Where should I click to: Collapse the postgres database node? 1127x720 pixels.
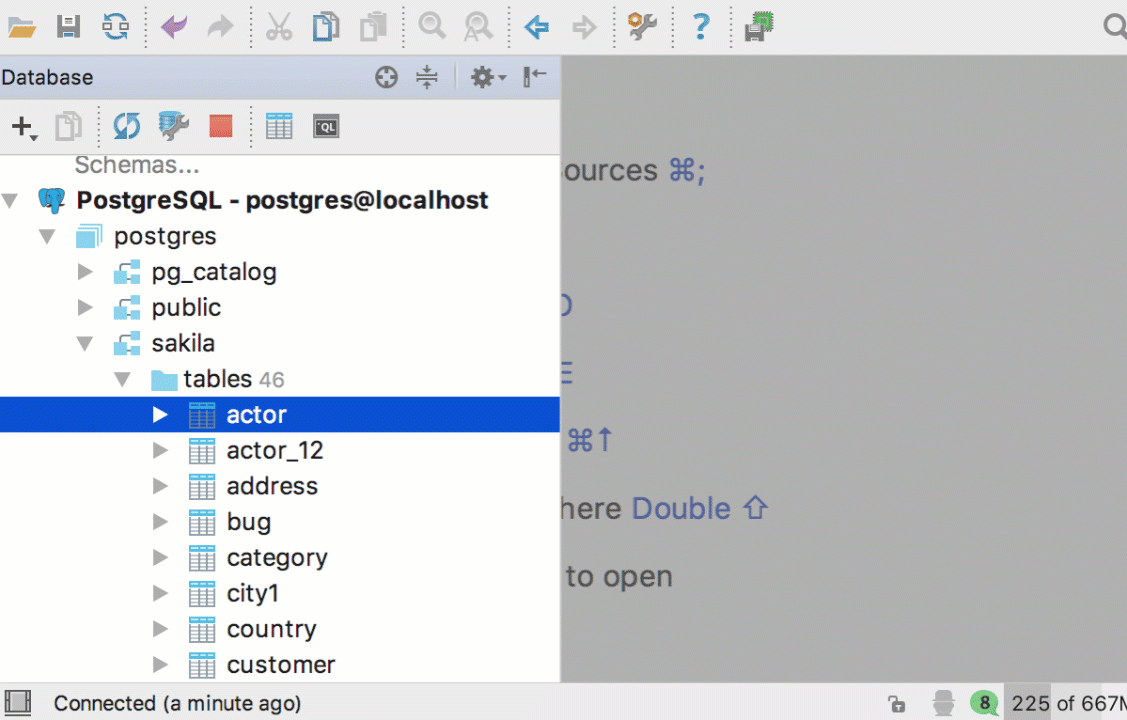tap(47, 236)
